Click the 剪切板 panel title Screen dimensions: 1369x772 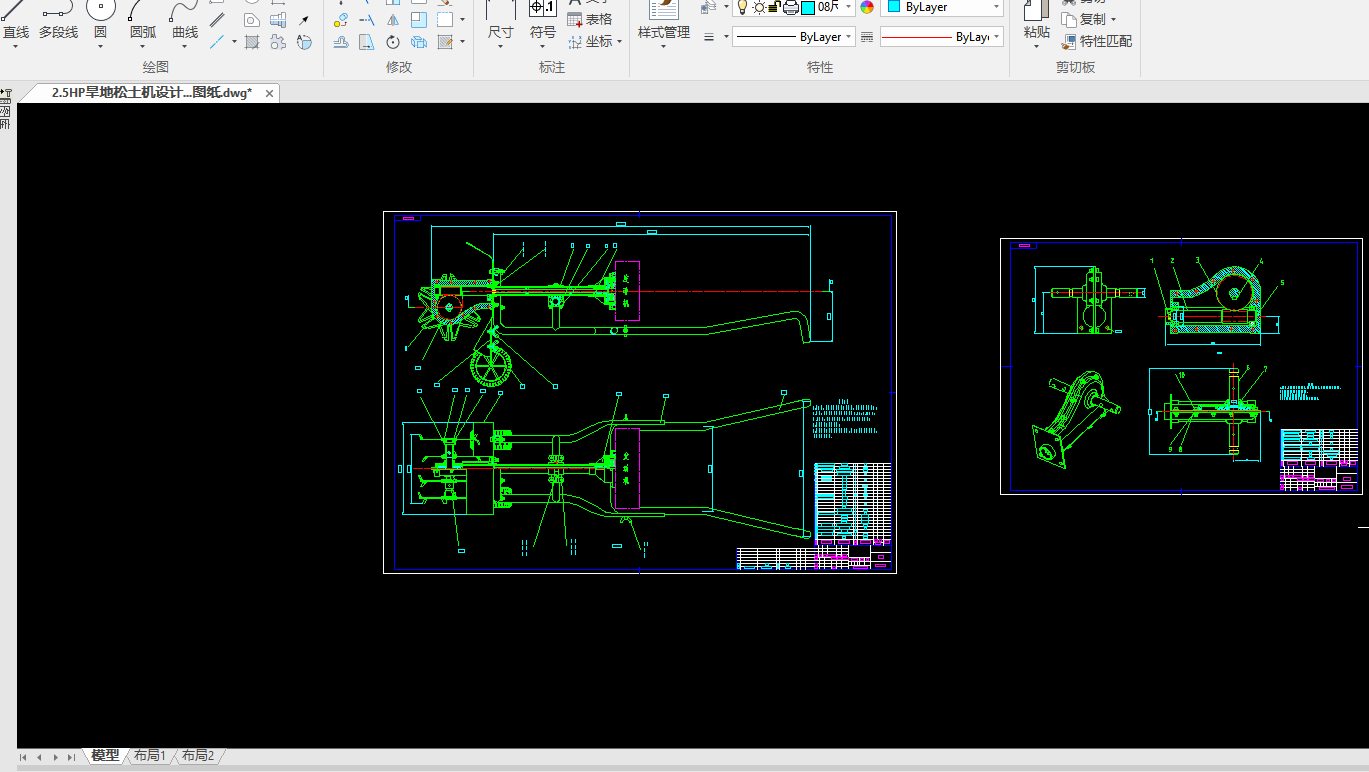[x=1075, y=67]
